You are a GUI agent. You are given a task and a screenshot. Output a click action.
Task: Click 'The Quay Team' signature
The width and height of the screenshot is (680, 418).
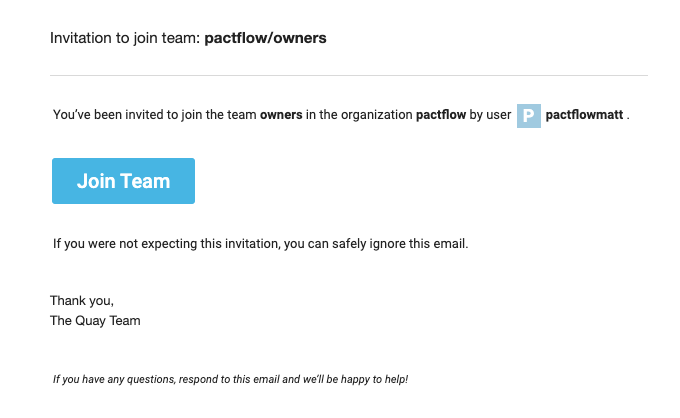(95, 321)
